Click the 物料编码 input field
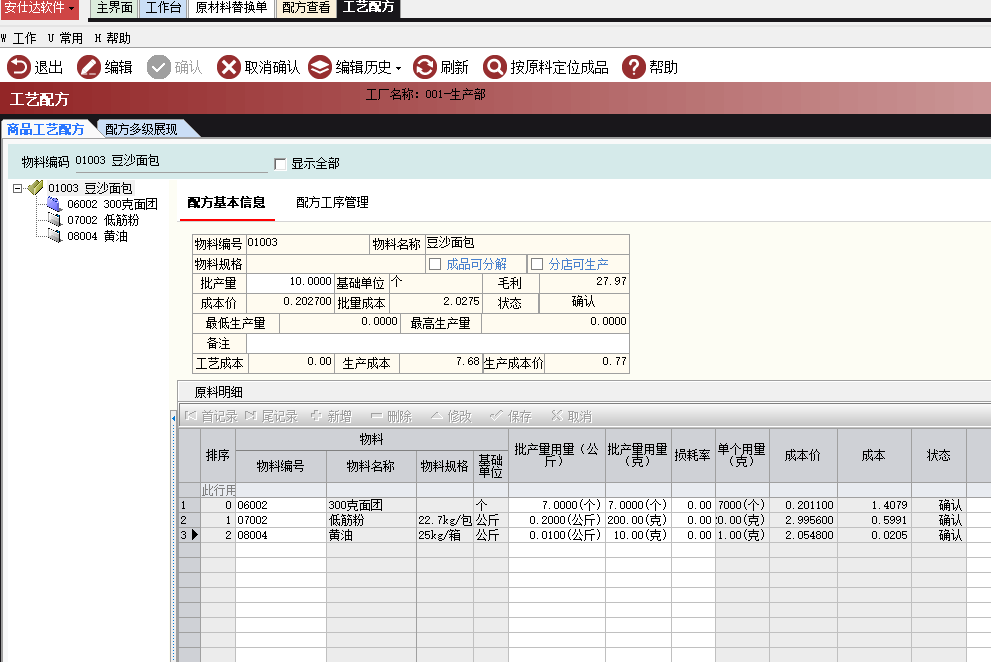Image resolution: width=991 pixels, height=662 pixels. [170, 160]
